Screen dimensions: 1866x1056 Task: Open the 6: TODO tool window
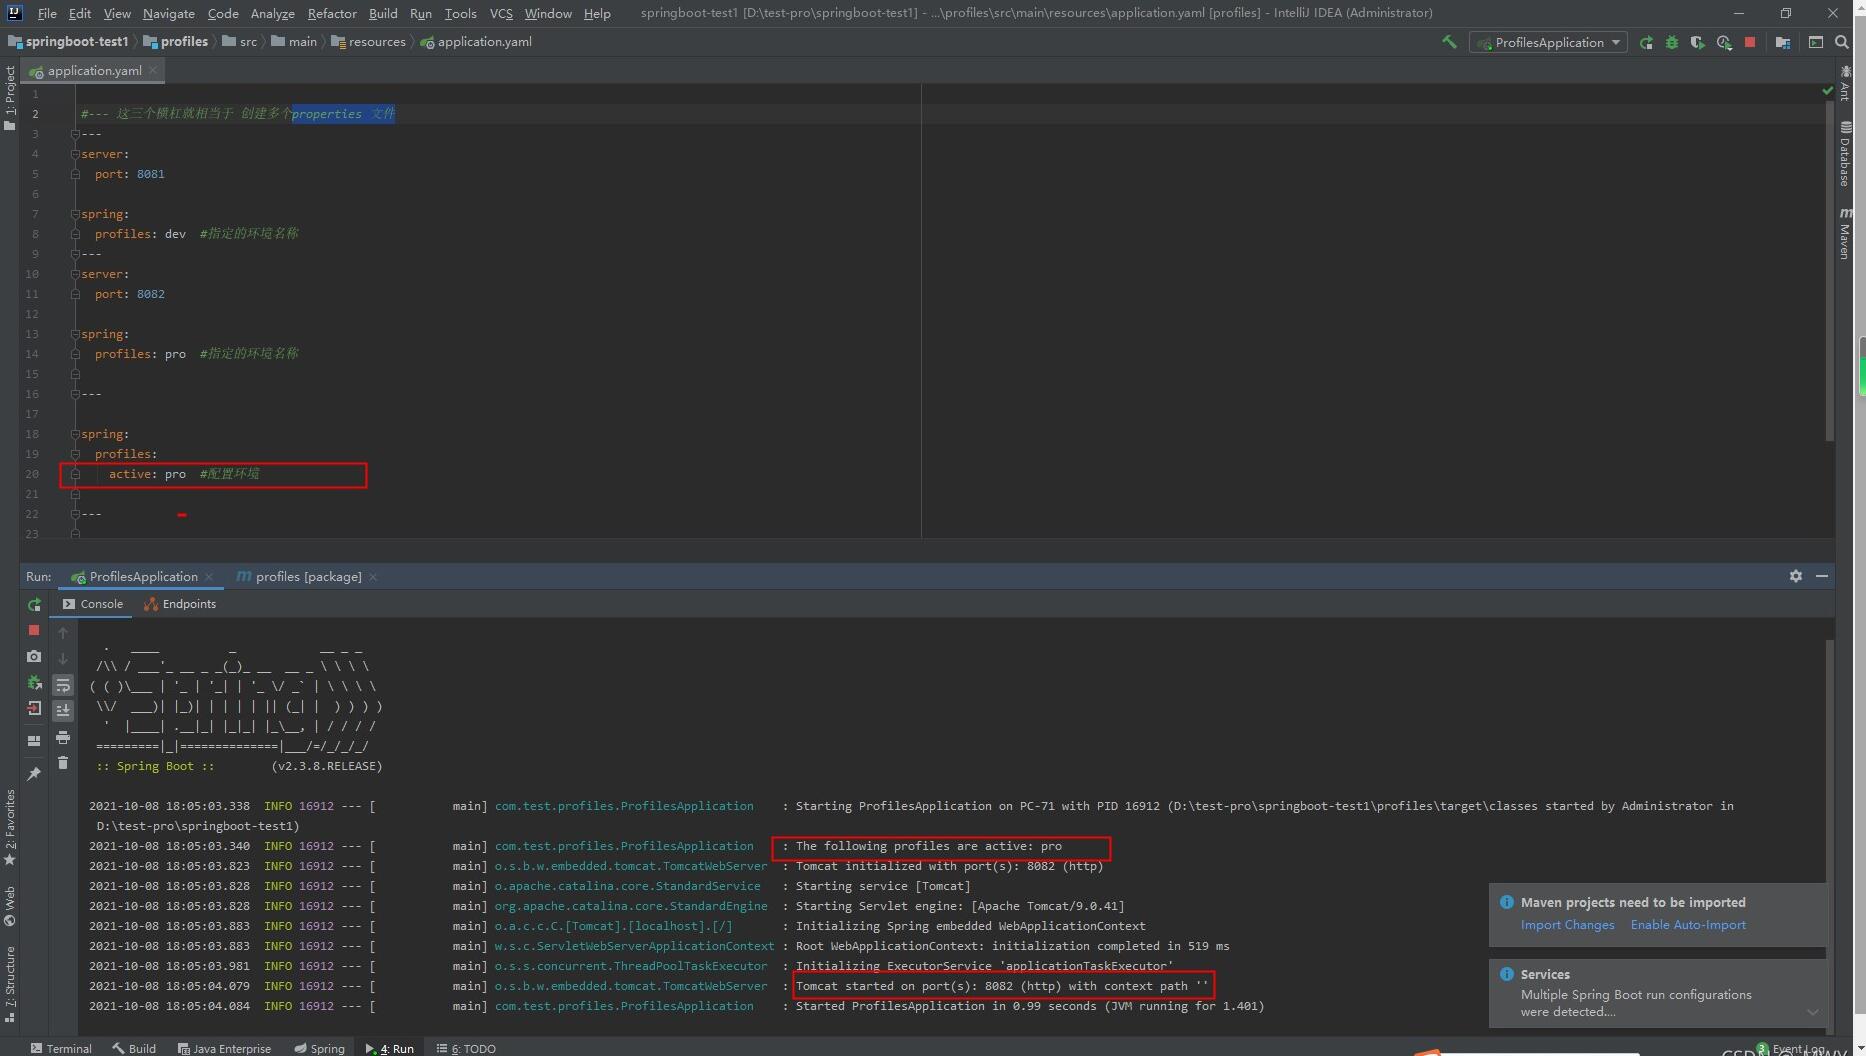click(466, 1048)
